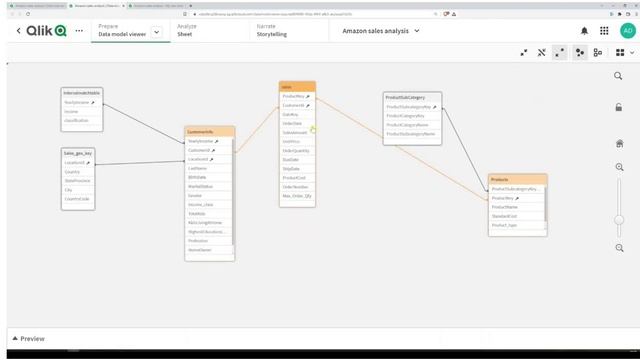640x360 pixels.
Task: Open the three-dot navigation menu
Action: 79,31
